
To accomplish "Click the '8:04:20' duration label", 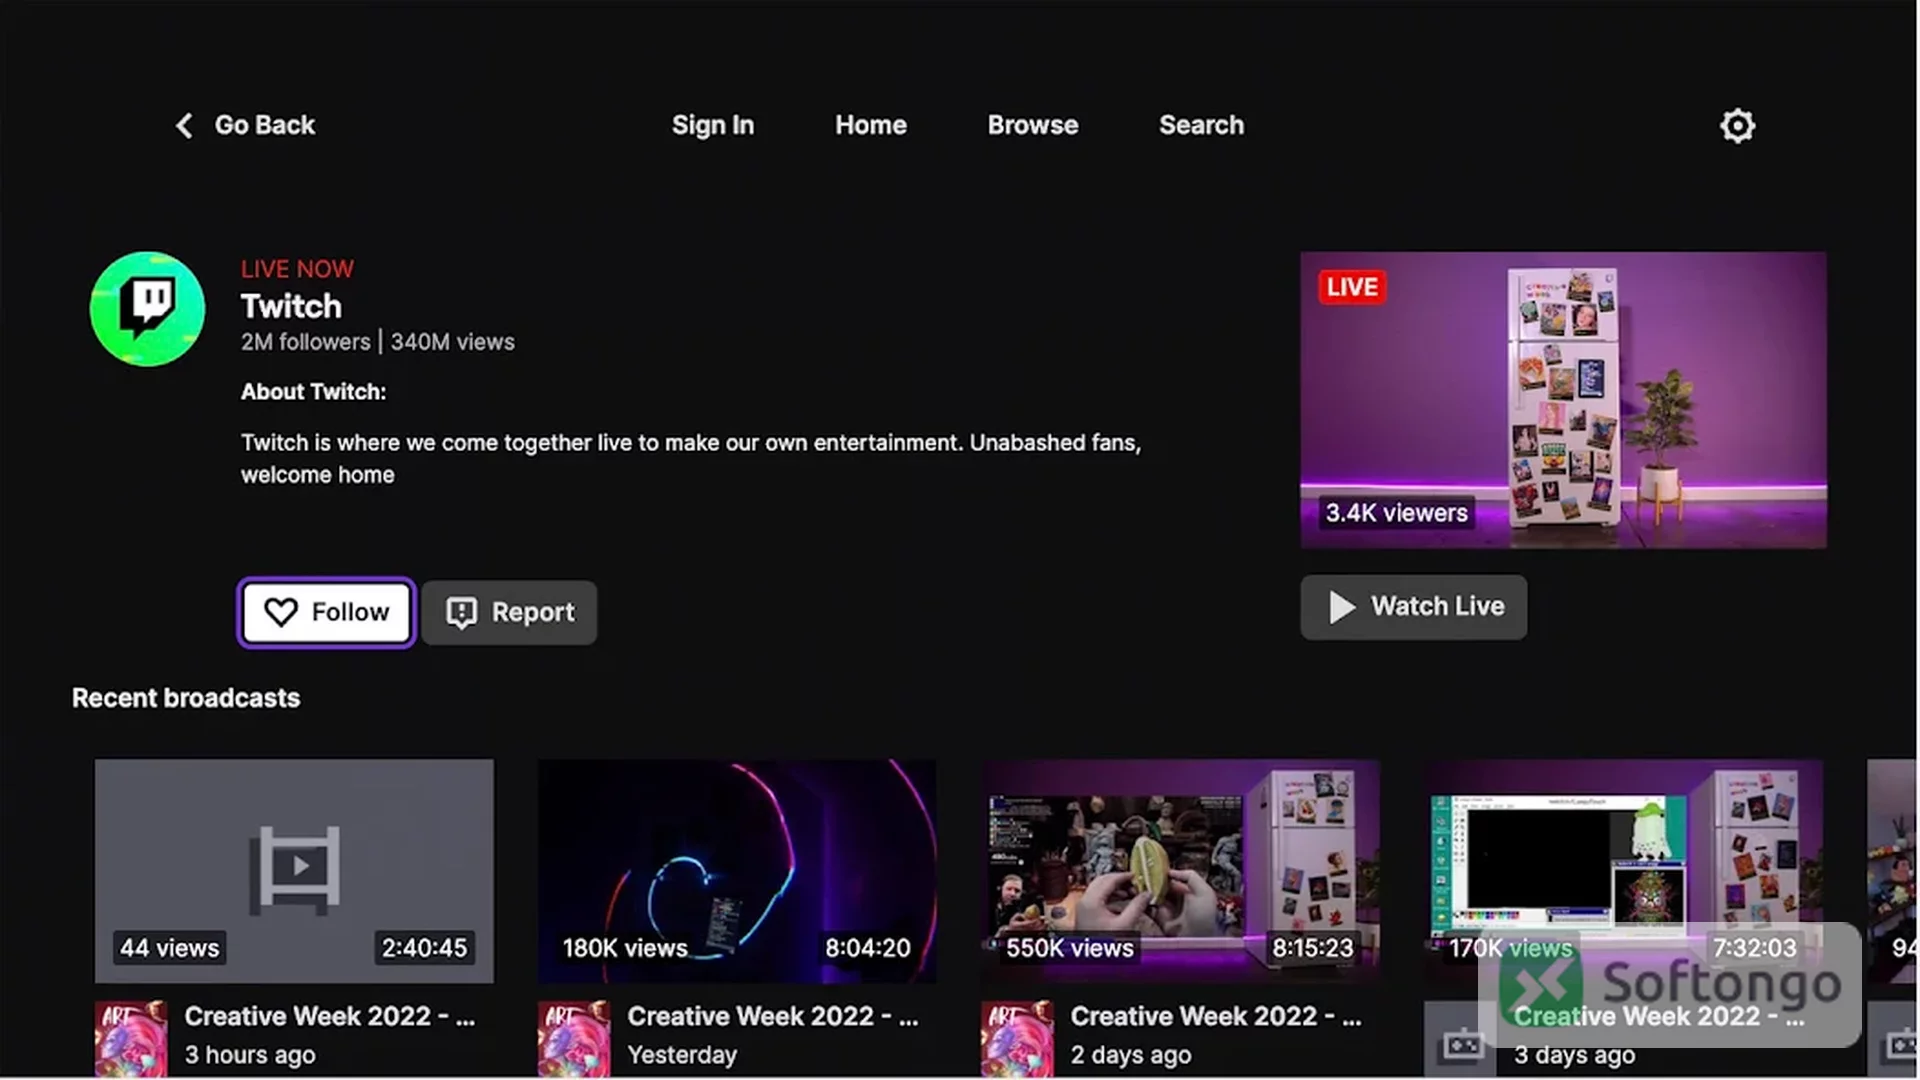I will [x=868, y=948].
